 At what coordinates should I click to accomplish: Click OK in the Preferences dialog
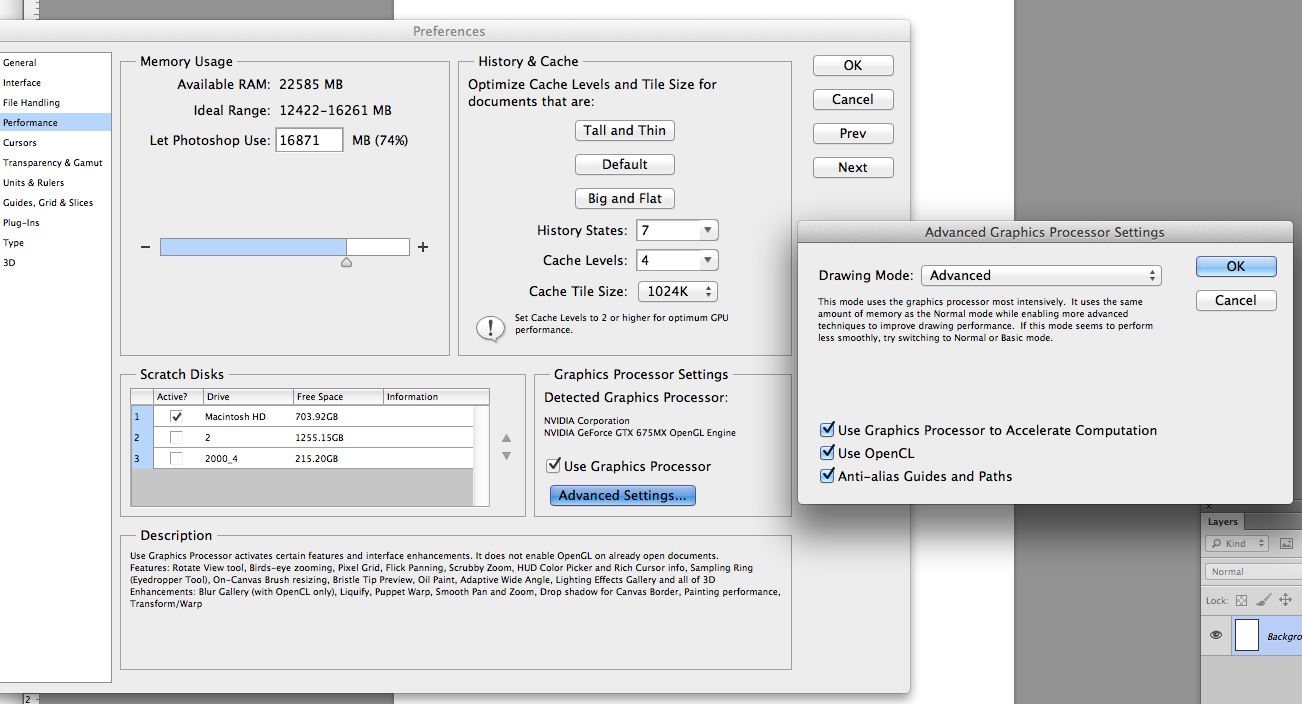(853, 65)
